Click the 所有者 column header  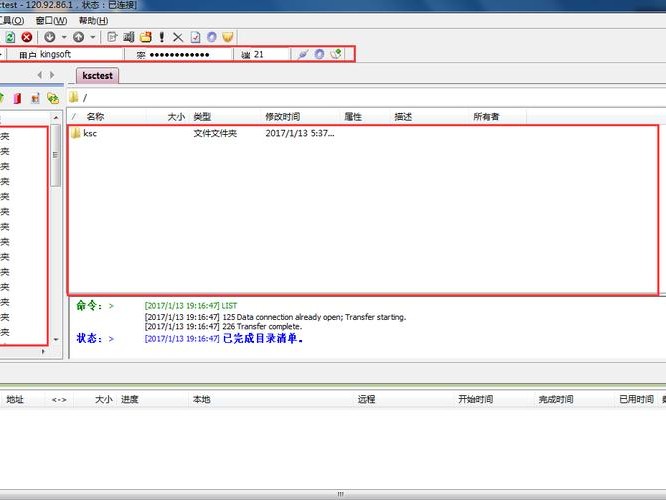tap(486, 117)
